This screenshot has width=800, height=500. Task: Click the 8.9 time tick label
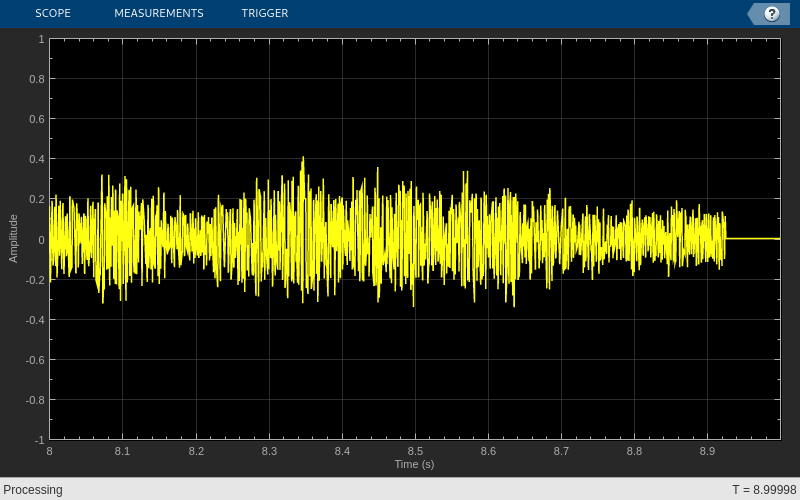pyautogui.click(x=708, y=452)
